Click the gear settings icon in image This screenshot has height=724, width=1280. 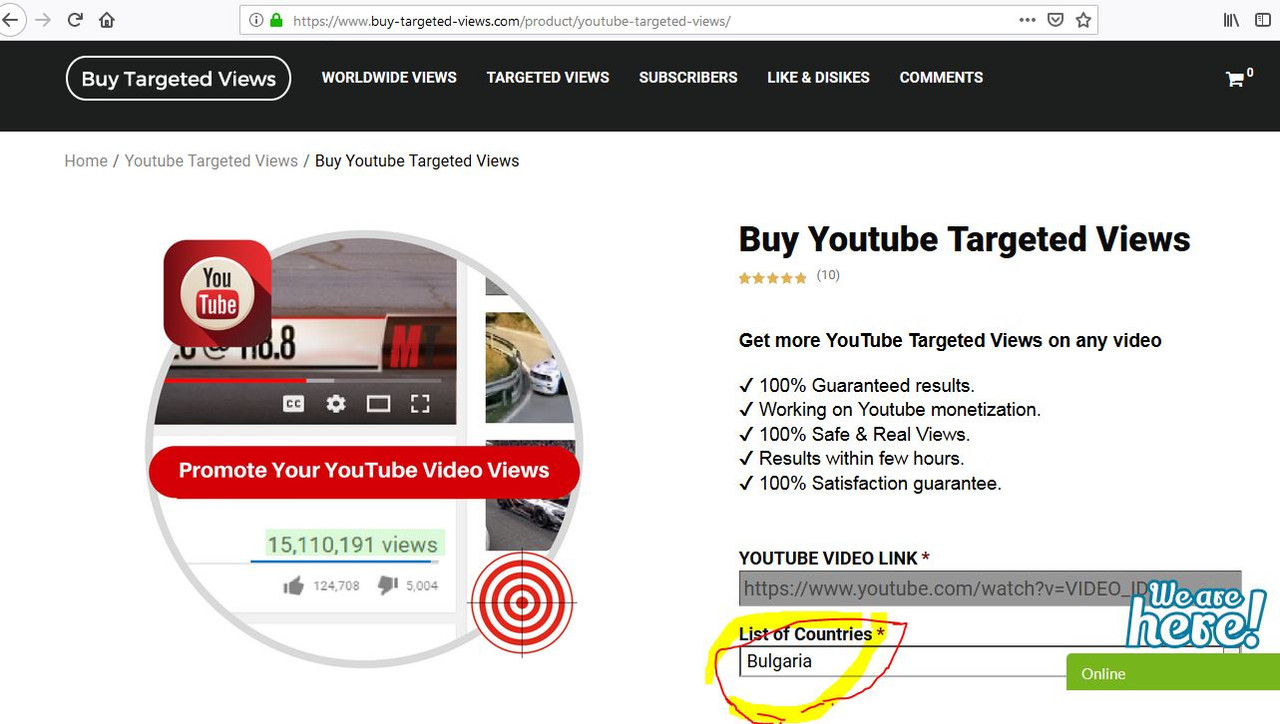point(336,404)
